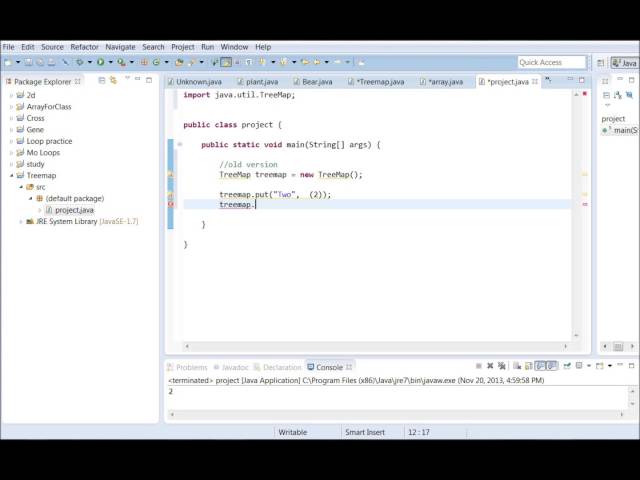Click the Debug bug icon in toolbar
This screenshot has width=640, height=480.
(80, 62)
